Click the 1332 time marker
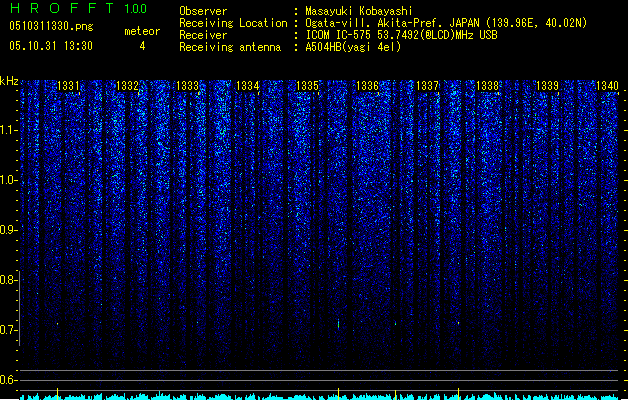 point(127,86)
